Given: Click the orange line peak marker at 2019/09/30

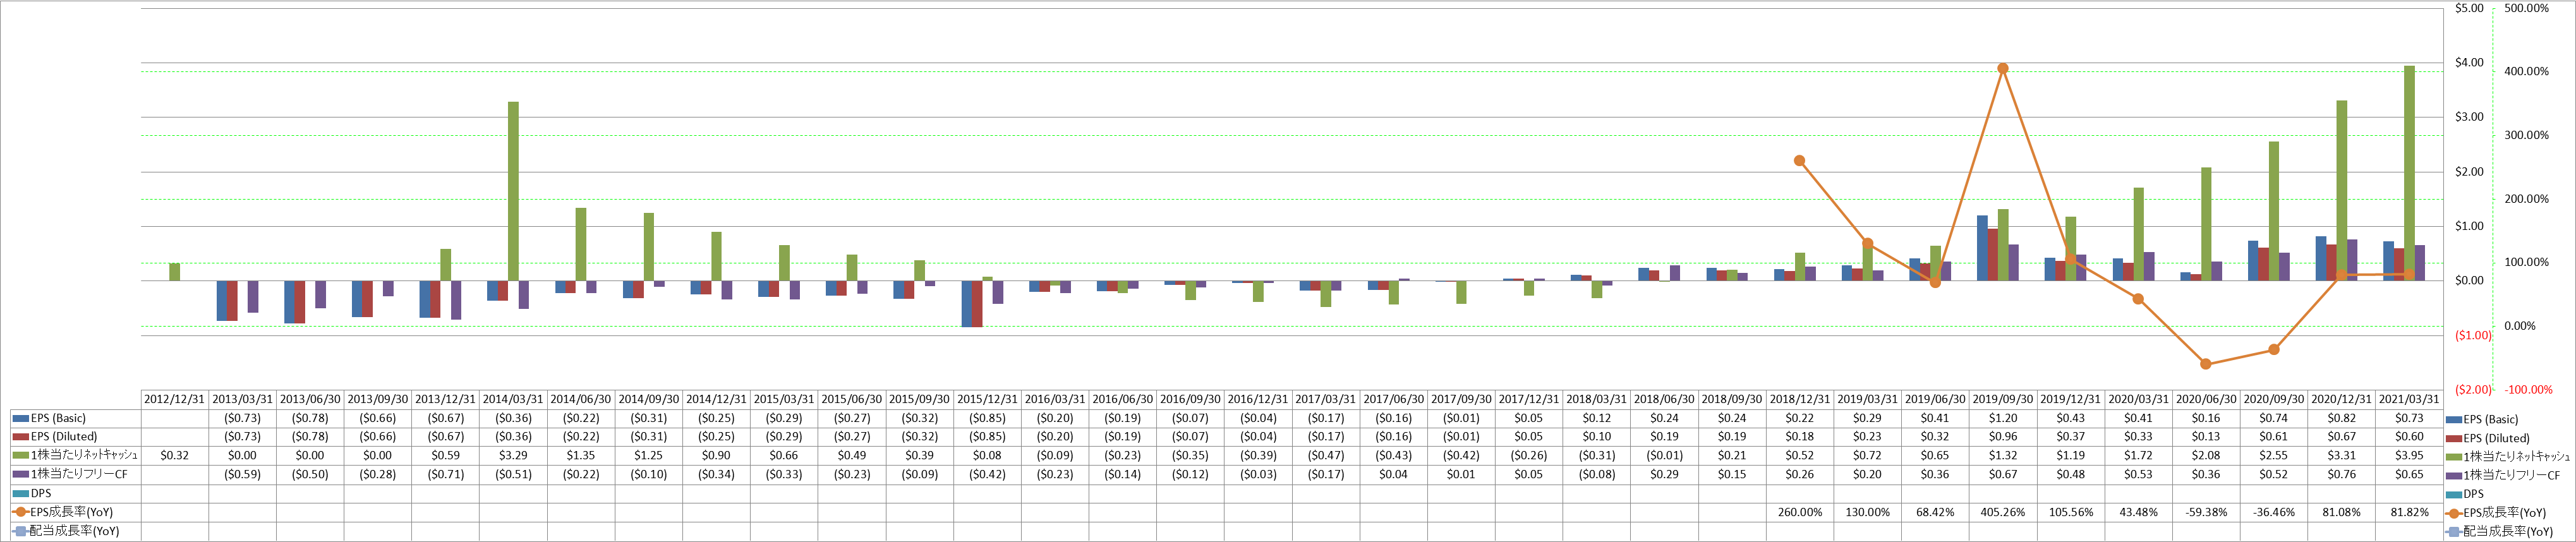Looking at the screenshot, I should (x=2003, y=69).
